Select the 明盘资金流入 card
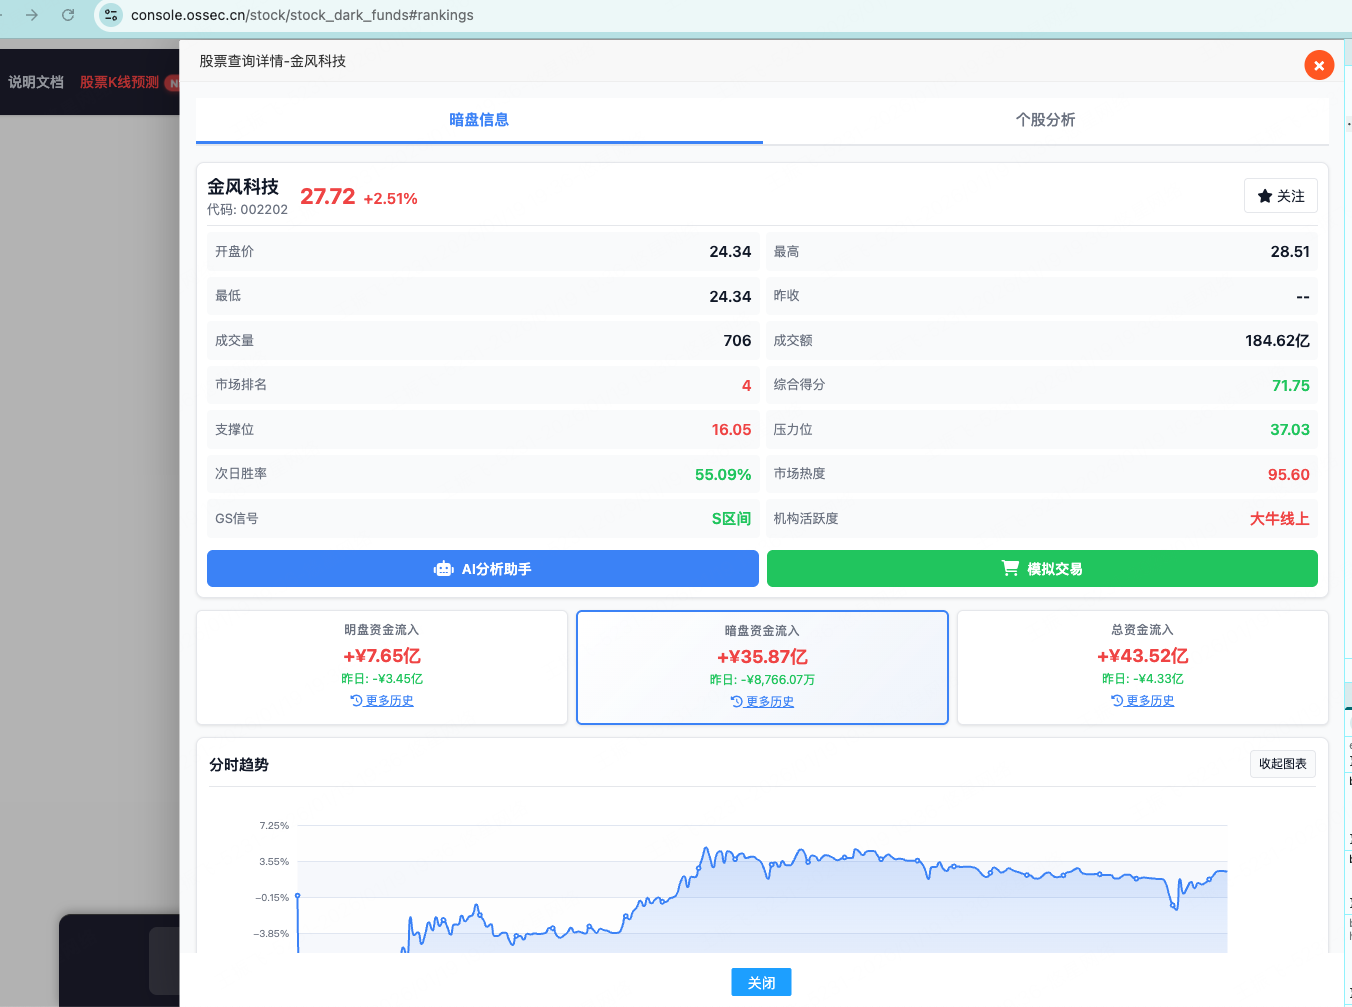1352x1007 pixels. (382, 667)
